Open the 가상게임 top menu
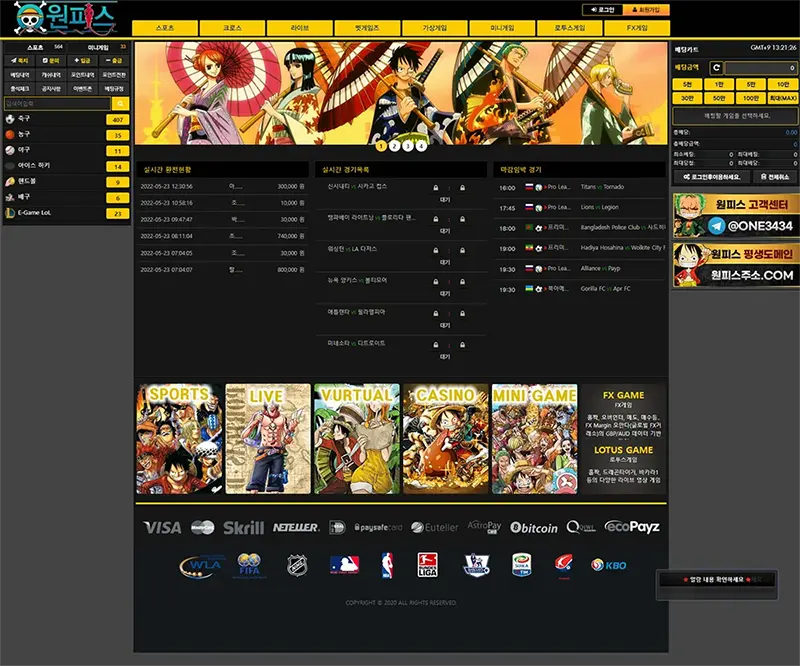 435,28
